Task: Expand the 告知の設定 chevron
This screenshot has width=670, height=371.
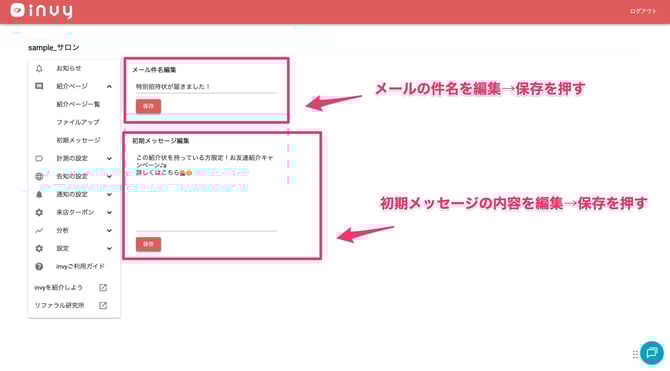Action: pyautogui.click(x=109, y=177)
